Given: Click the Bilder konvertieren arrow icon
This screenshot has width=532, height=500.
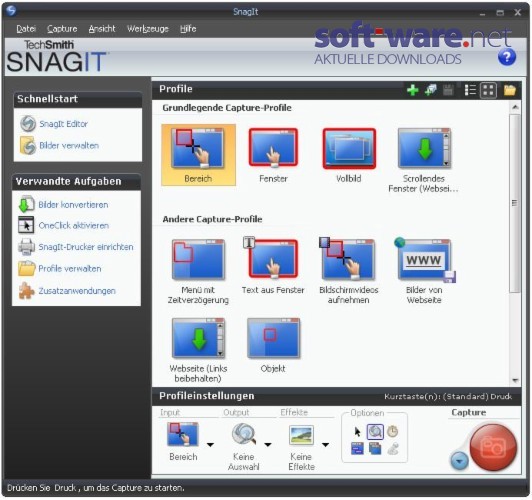Looking at the screenshot, I should pos(26,204).
